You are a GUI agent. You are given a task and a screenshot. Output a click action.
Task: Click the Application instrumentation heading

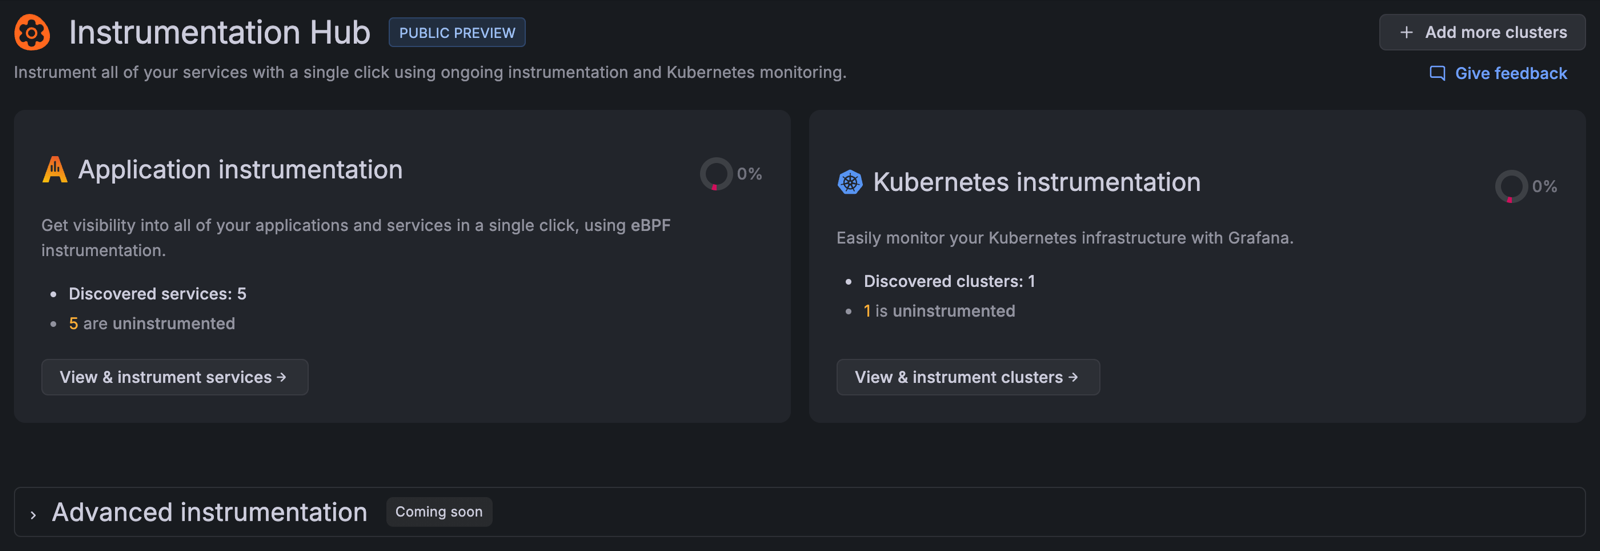[240, 169]
